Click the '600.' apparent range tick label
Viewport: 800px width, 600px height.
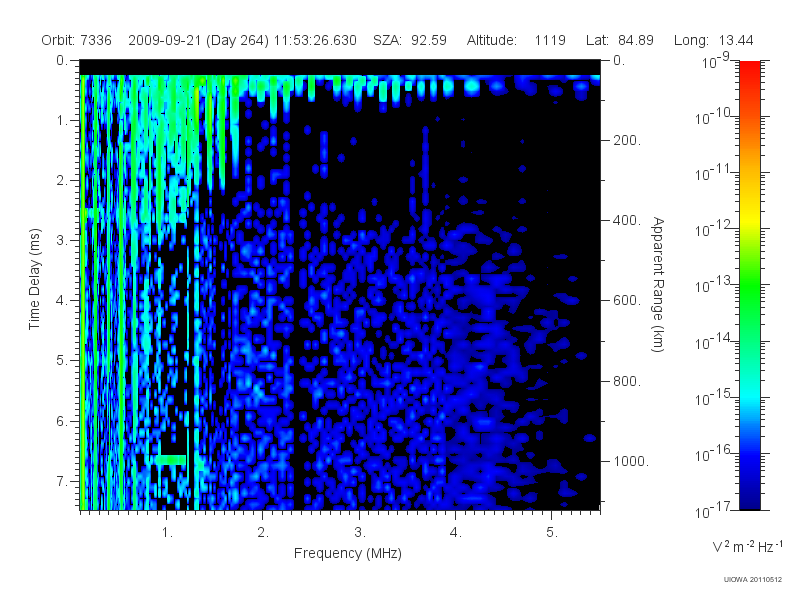point(627,301)
